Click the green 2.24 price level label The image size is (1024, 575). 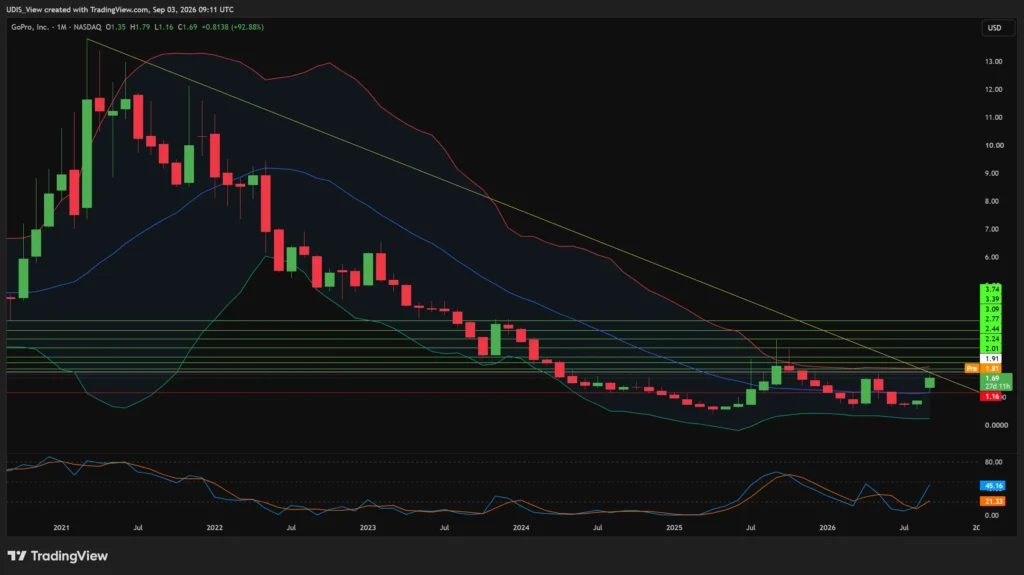(992, 339)
